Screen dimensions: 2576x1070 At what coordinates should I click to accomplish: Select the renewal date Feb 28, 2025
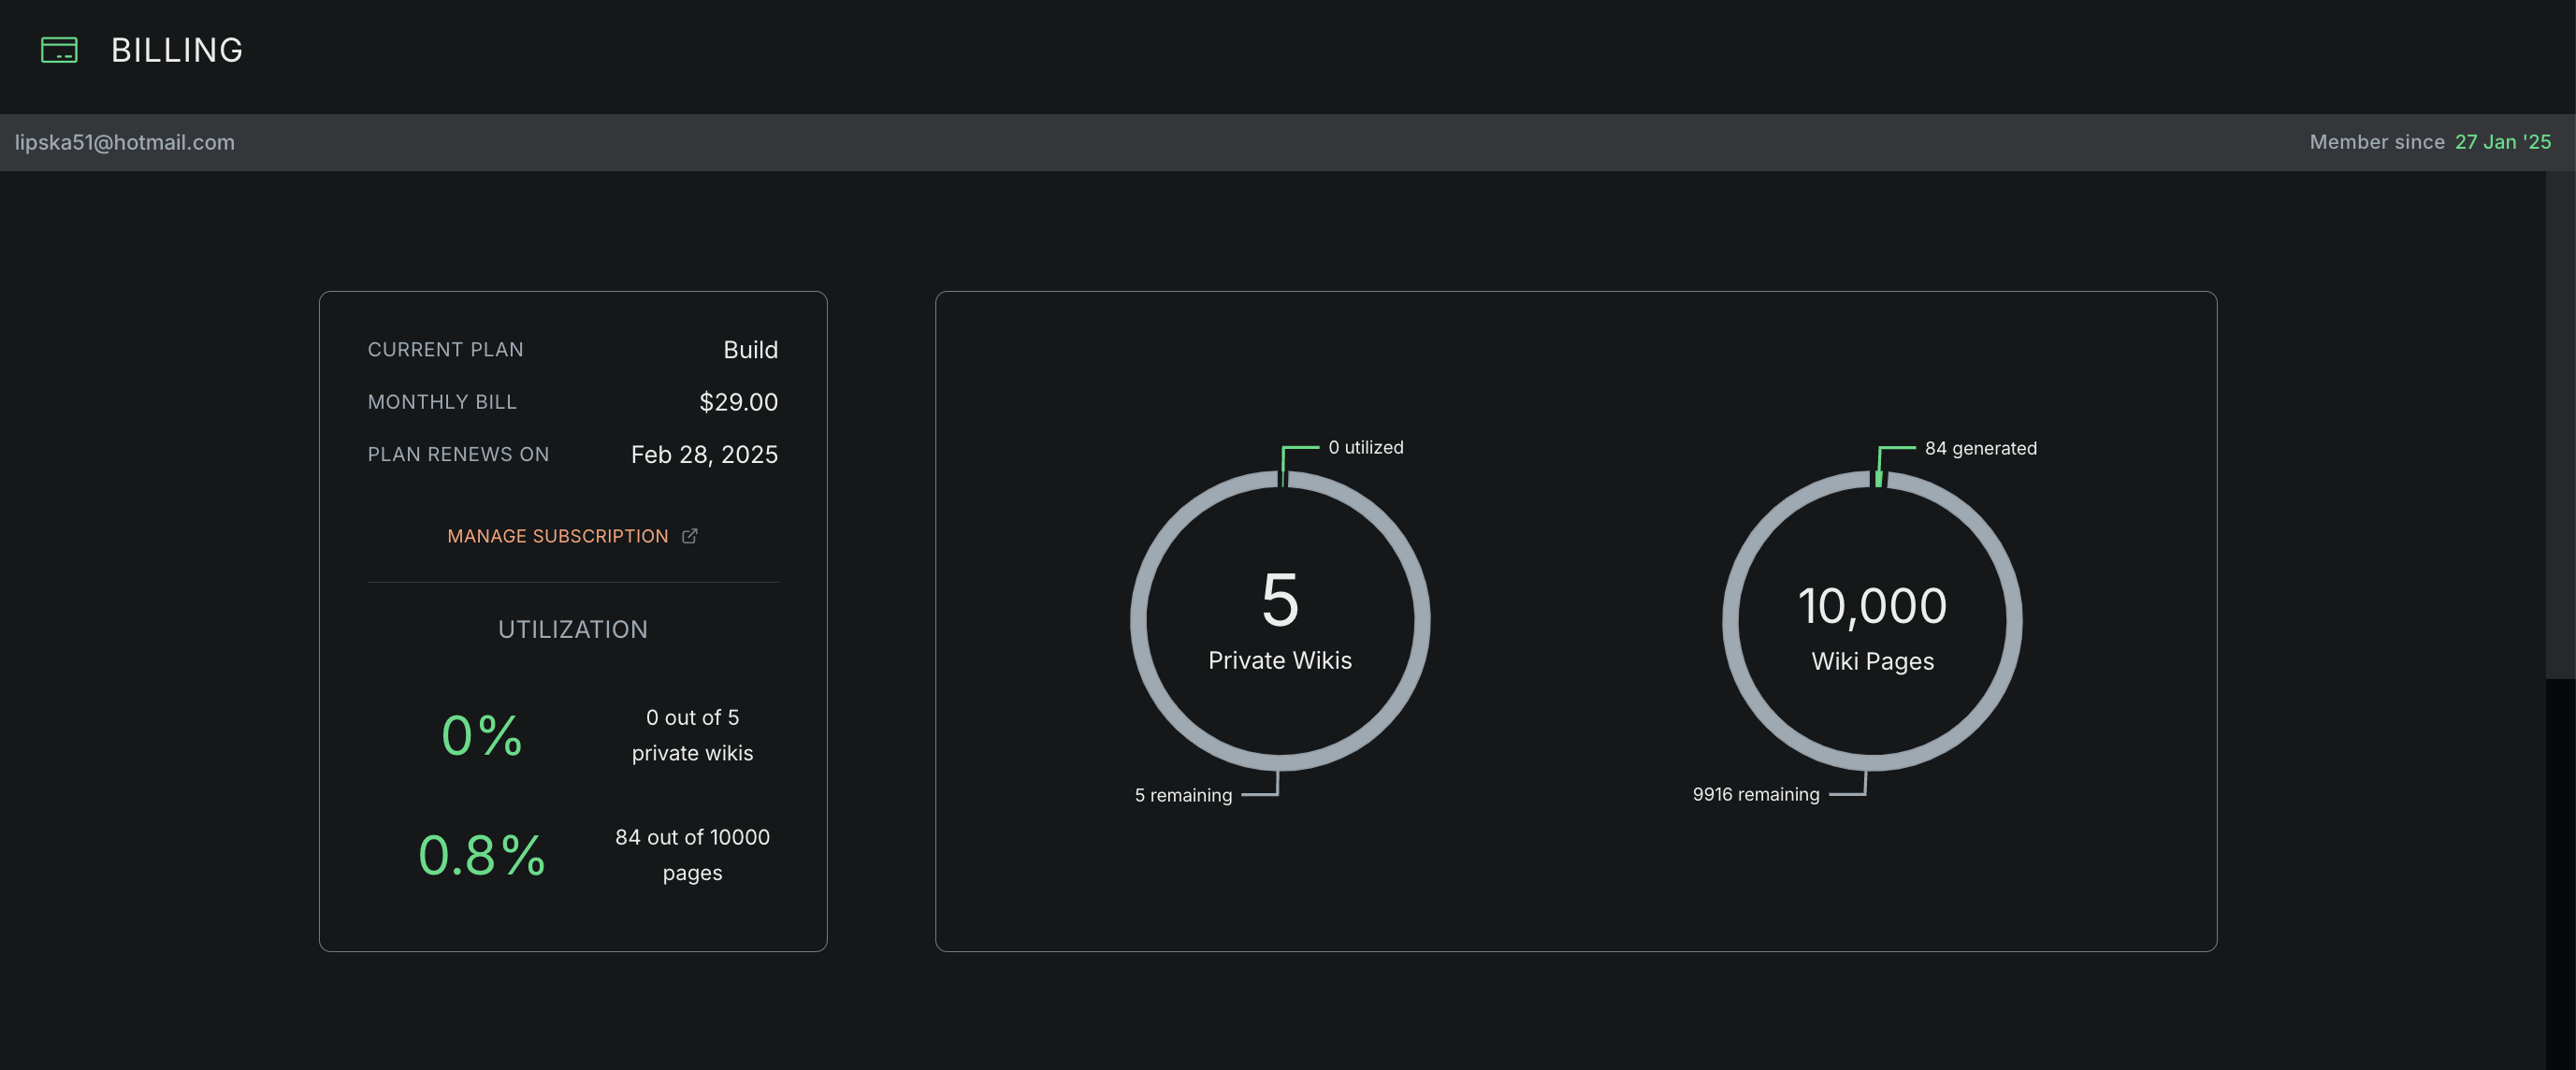(x=704, y=454)
